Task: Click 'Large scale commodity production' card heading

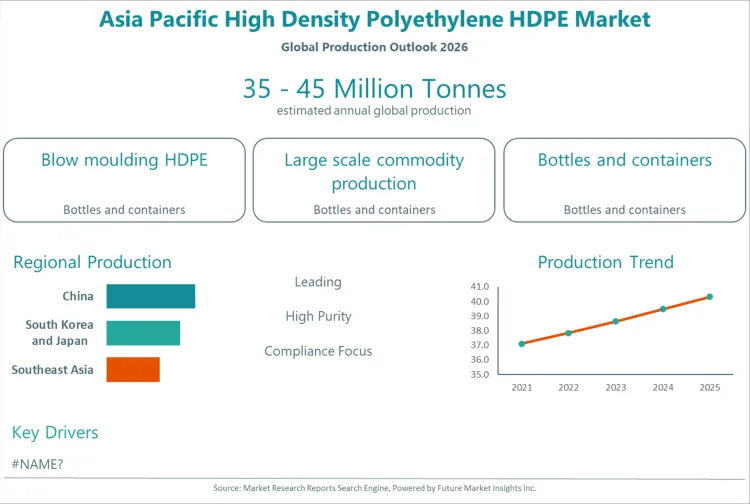Action: pyautogui.click(x=374, y=171)
